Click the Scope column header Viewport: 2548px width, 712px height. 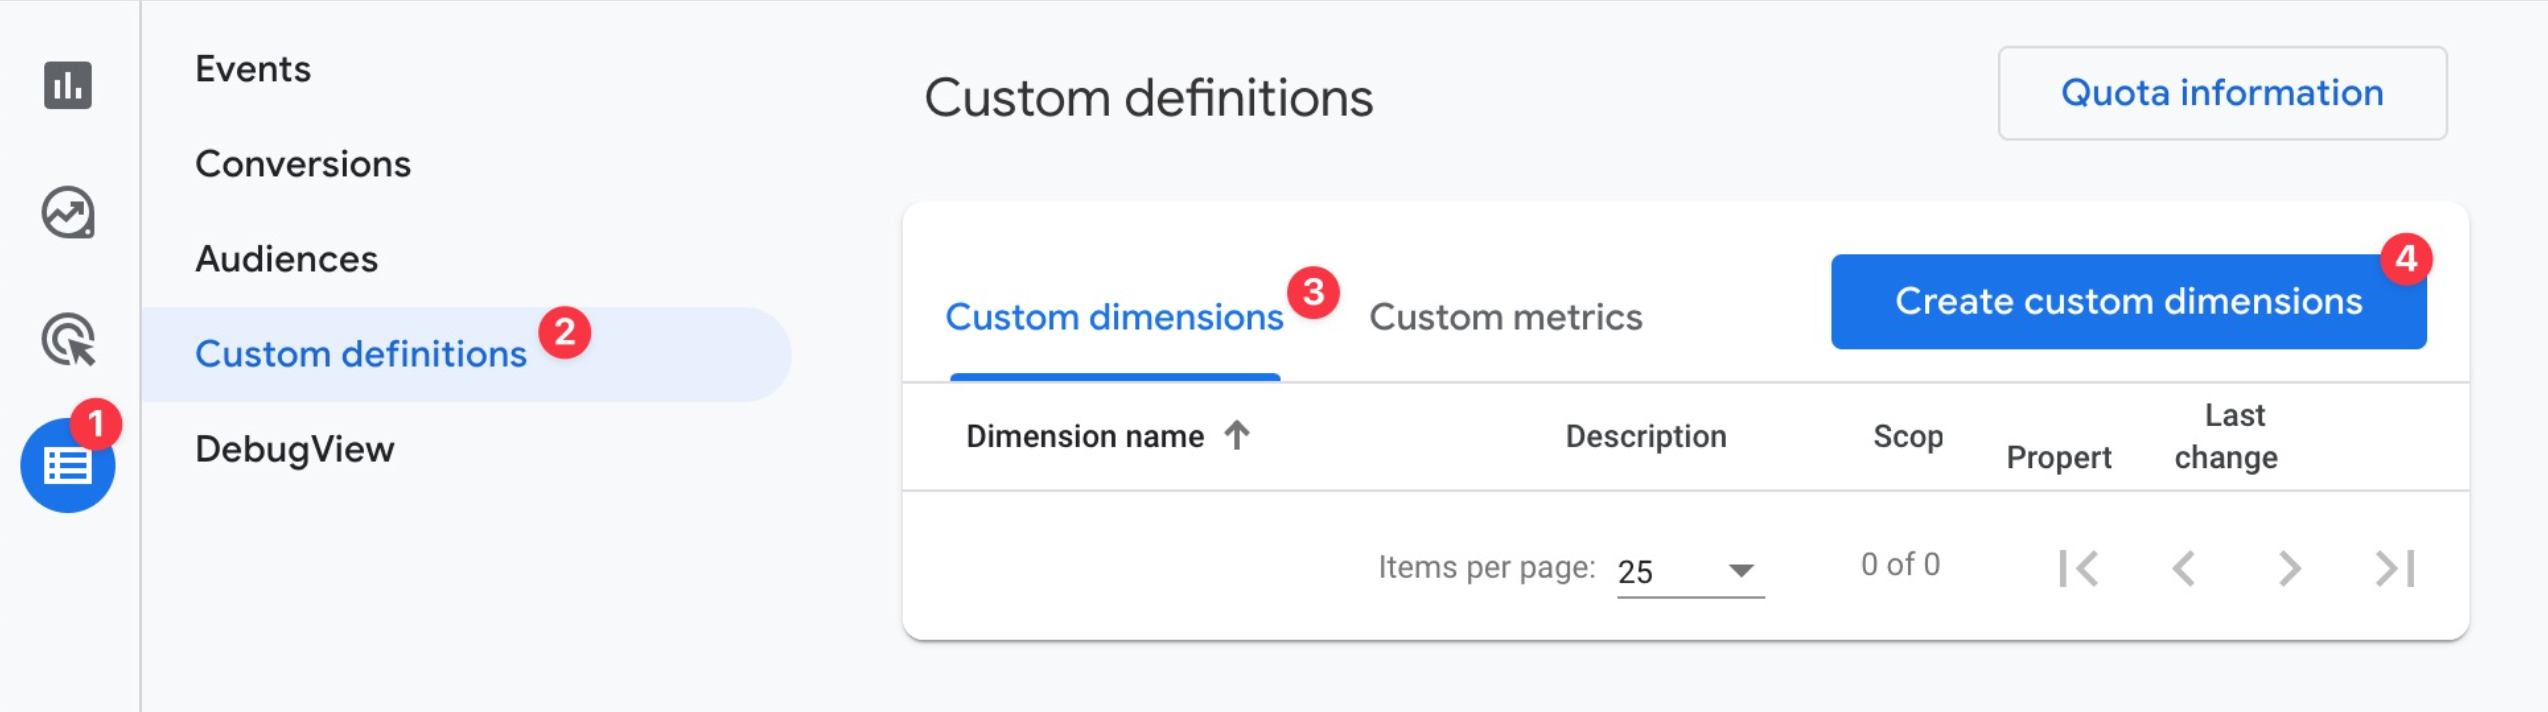(1908, 436)
